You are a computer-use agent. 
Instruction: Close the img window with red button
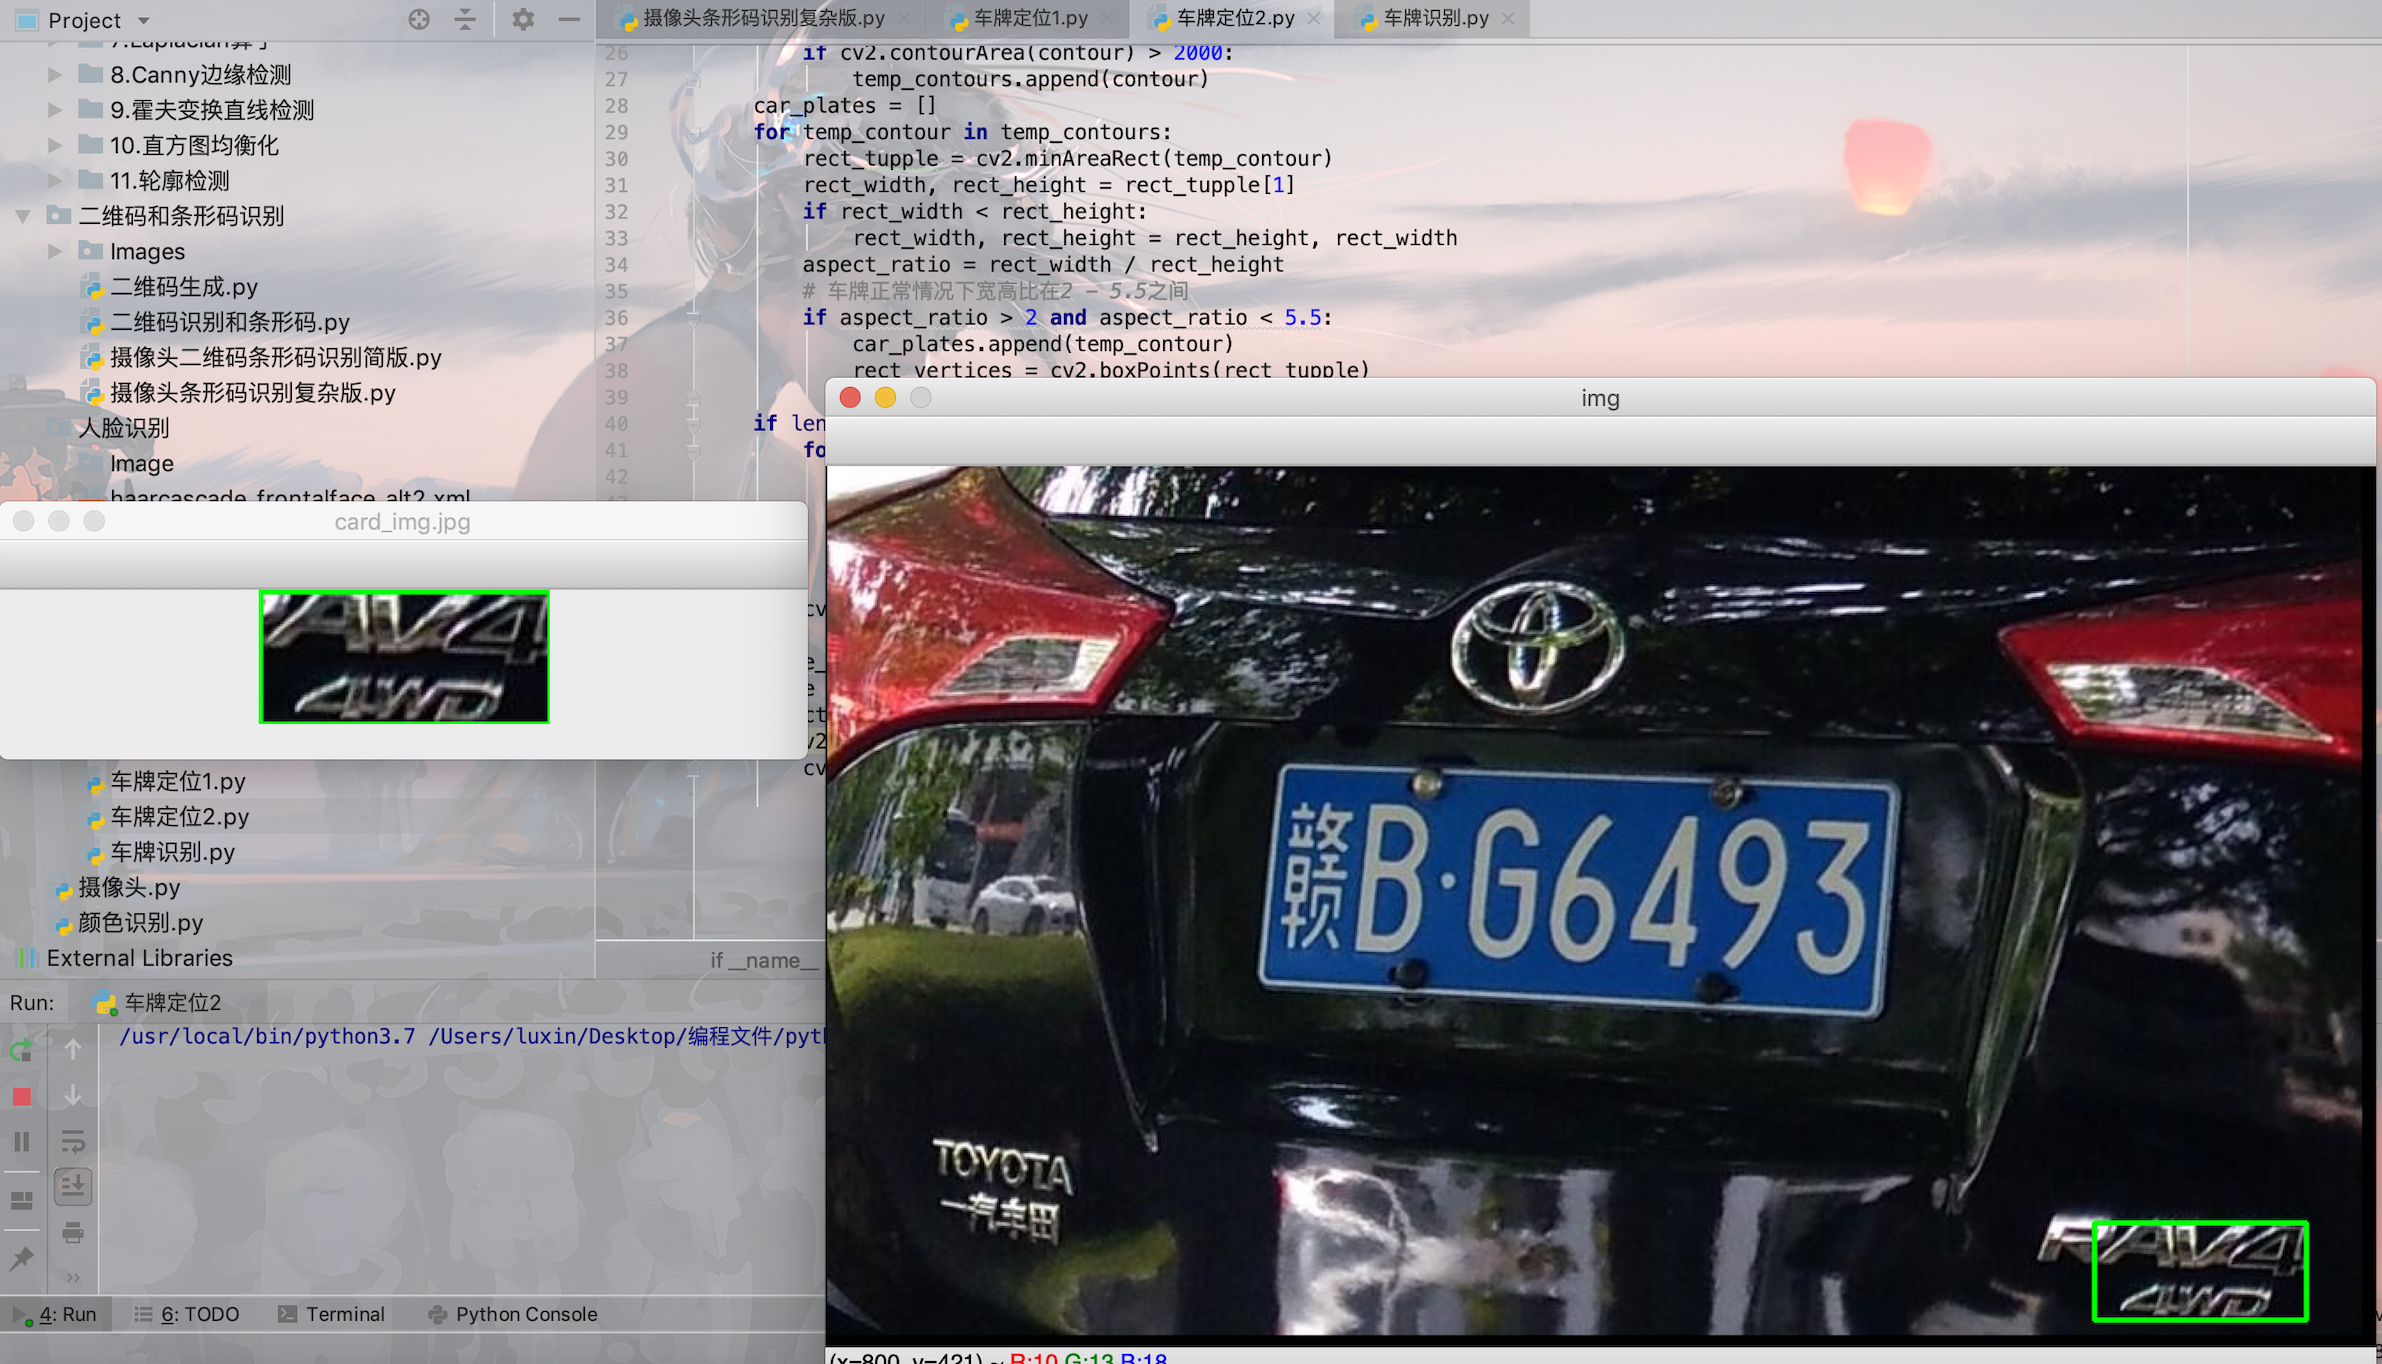click(850, 398)
